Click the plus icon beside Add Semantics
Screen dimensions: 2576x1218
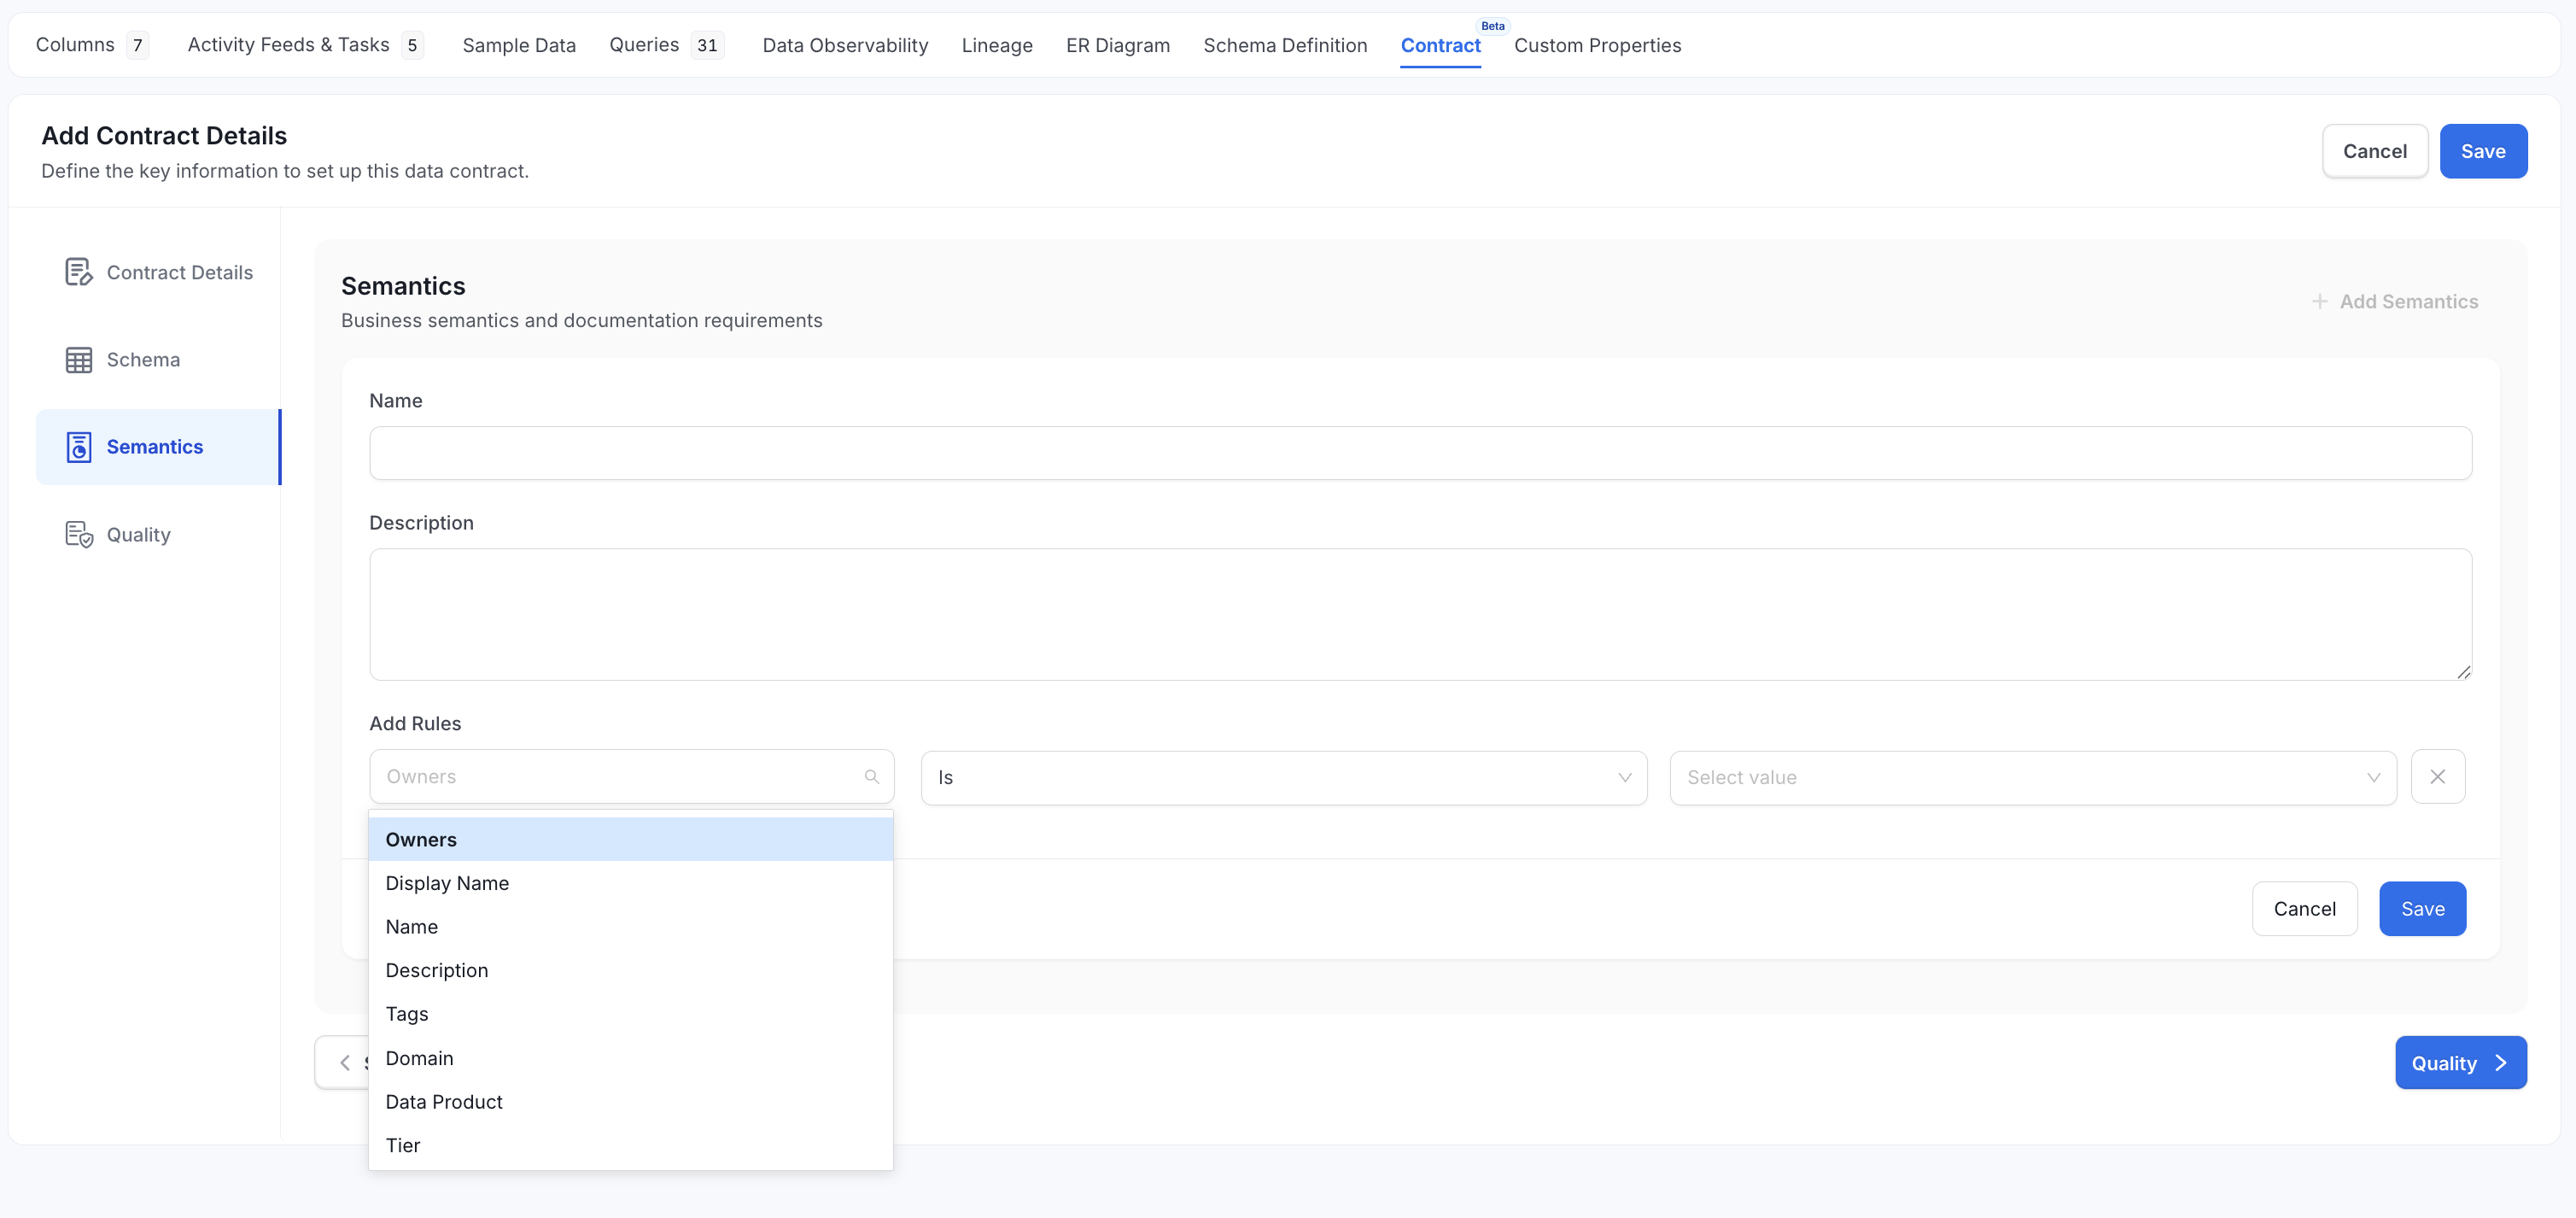(2319, 301)
